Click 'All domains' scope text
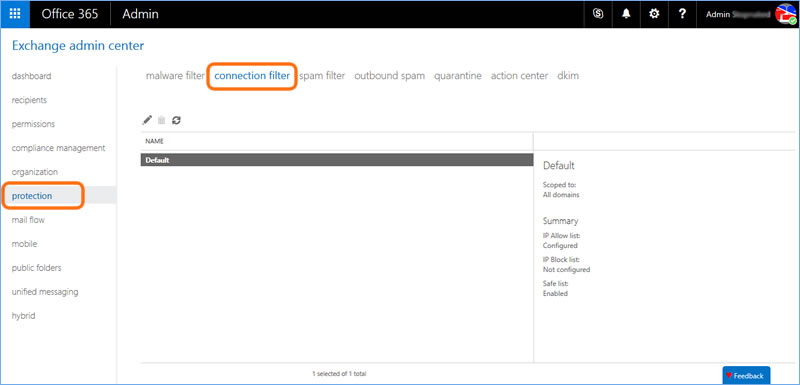 561,195
